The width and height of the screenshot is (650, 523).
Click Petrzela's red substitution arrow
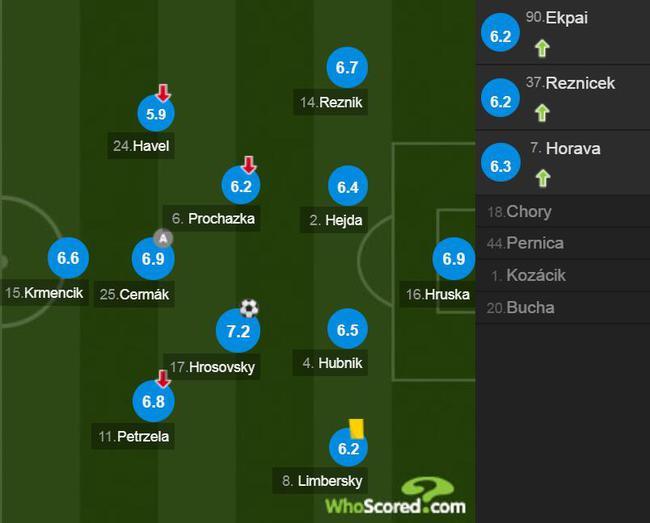pos(163,379)
